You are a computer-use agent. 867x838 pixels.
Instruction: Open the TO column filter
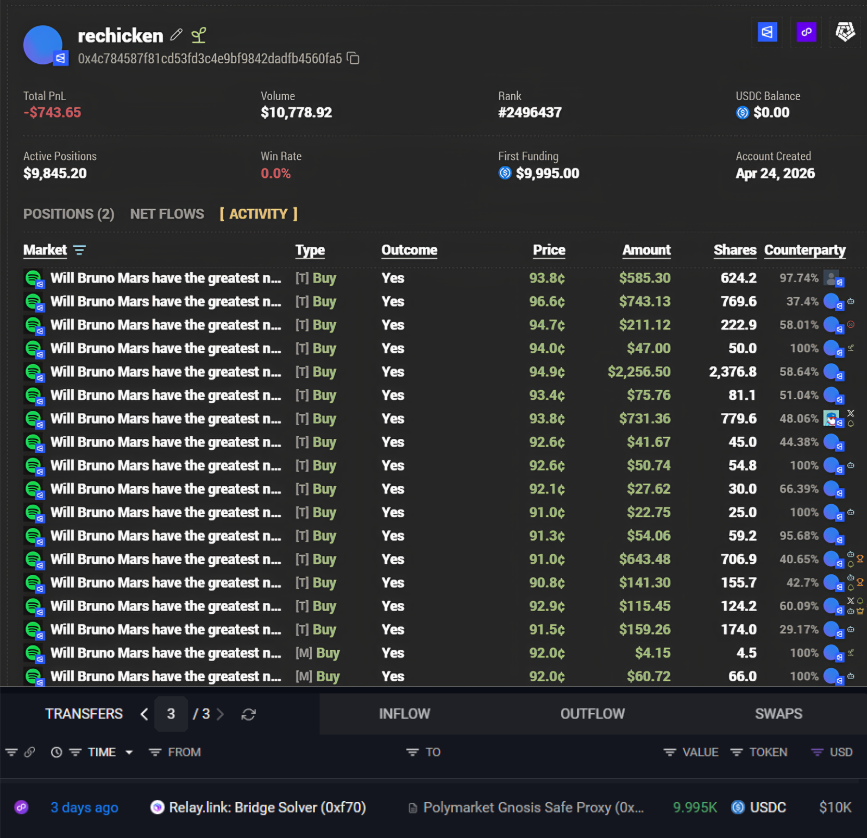click(x=412, y=752)
